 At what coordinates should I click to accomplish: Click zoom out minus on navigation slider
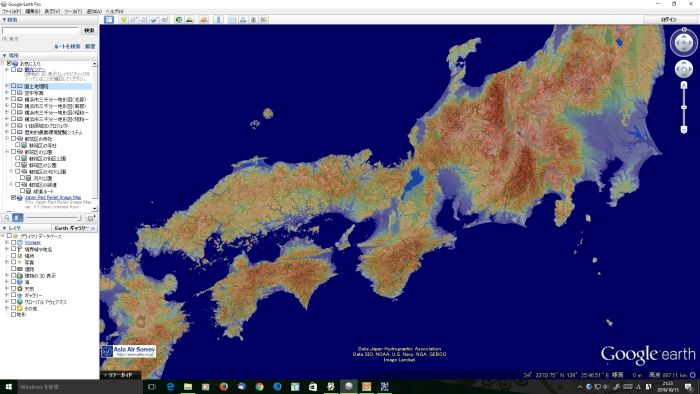[683, 129]
